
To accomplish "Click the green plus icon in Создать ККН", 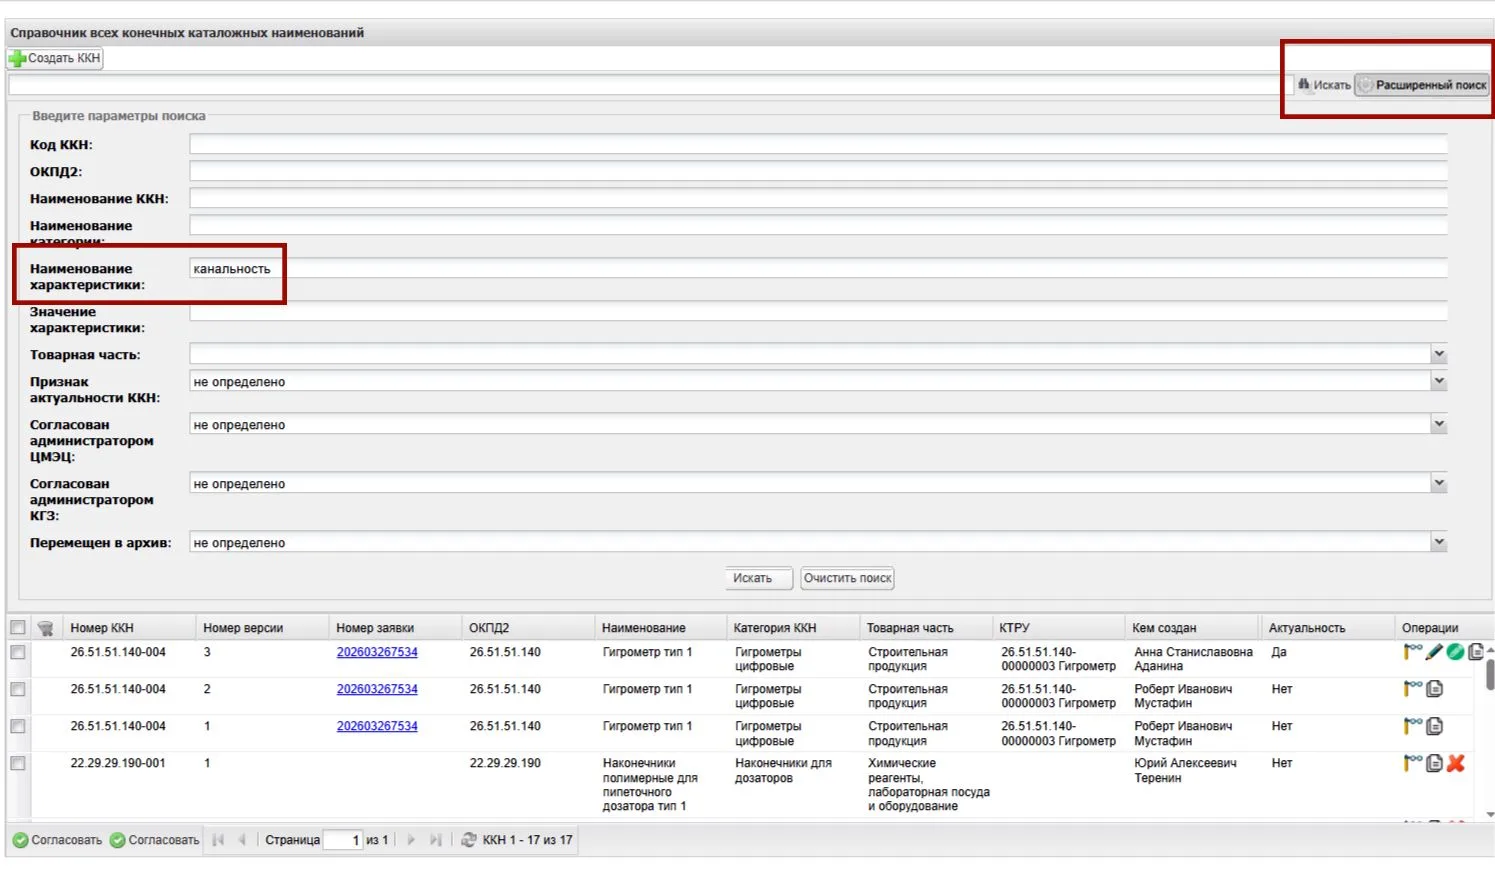I will point(17,58).
